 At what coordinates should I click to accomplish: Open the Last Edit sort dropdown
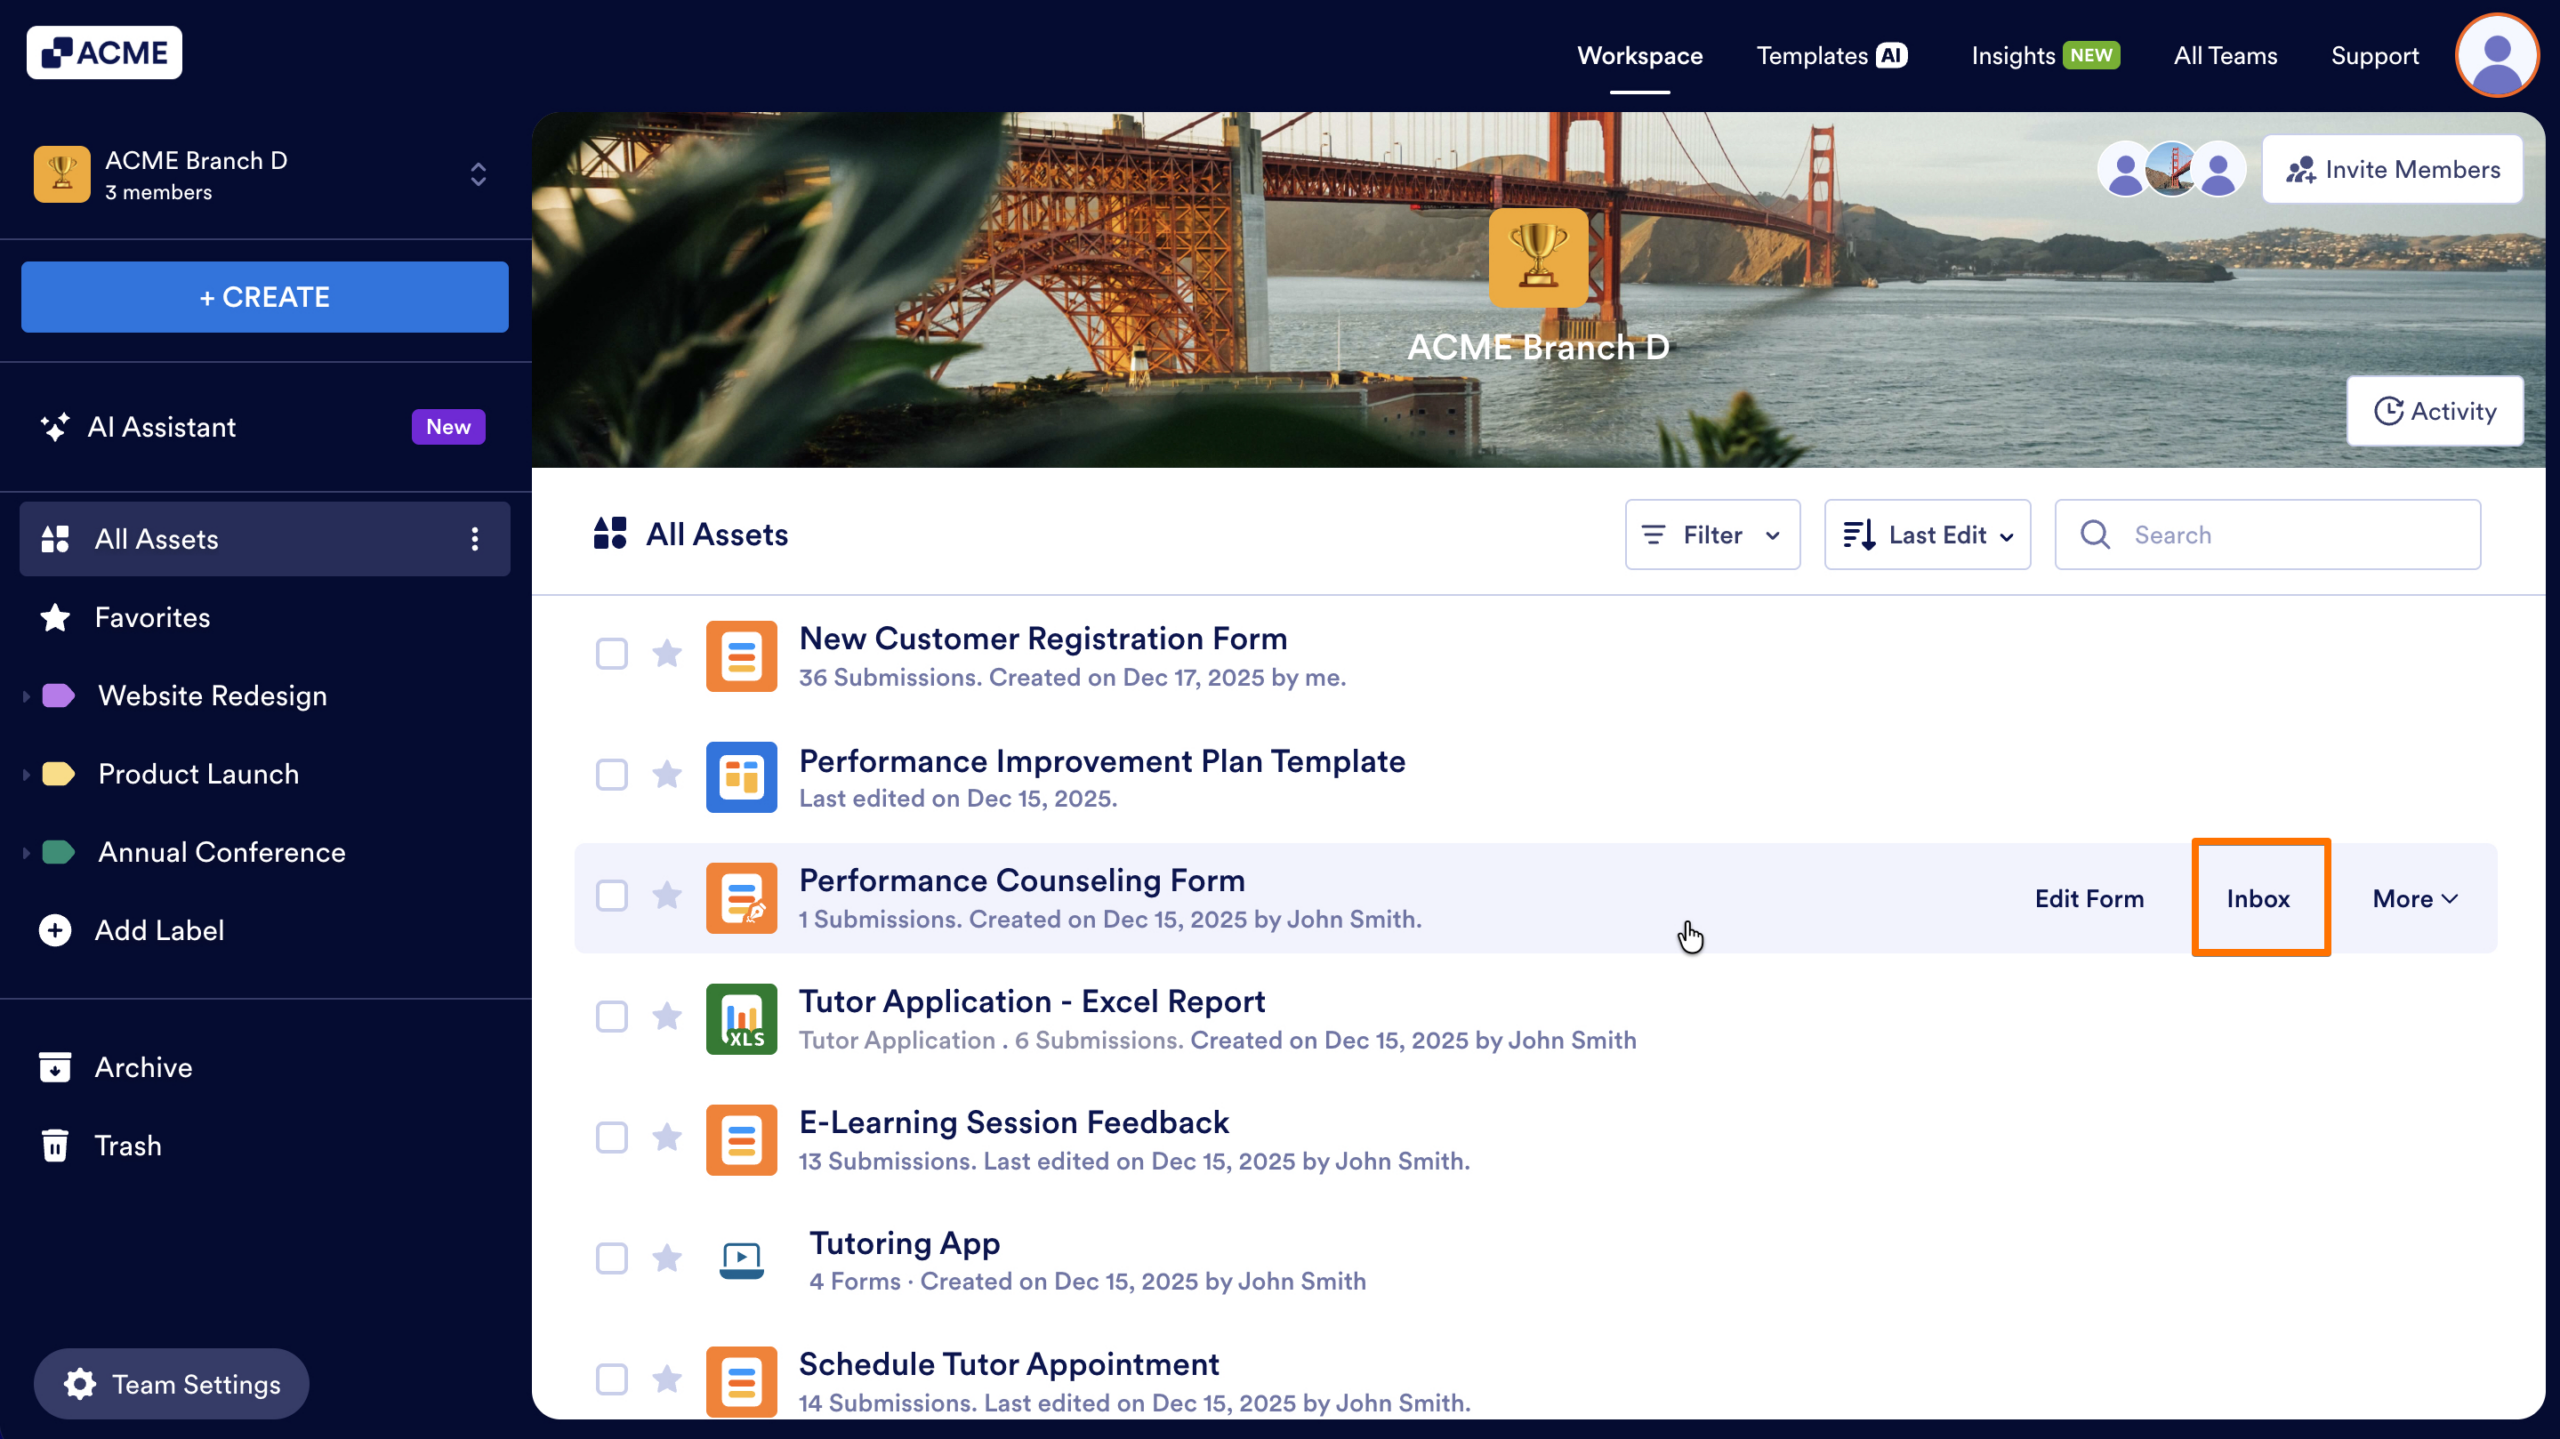1926,534
